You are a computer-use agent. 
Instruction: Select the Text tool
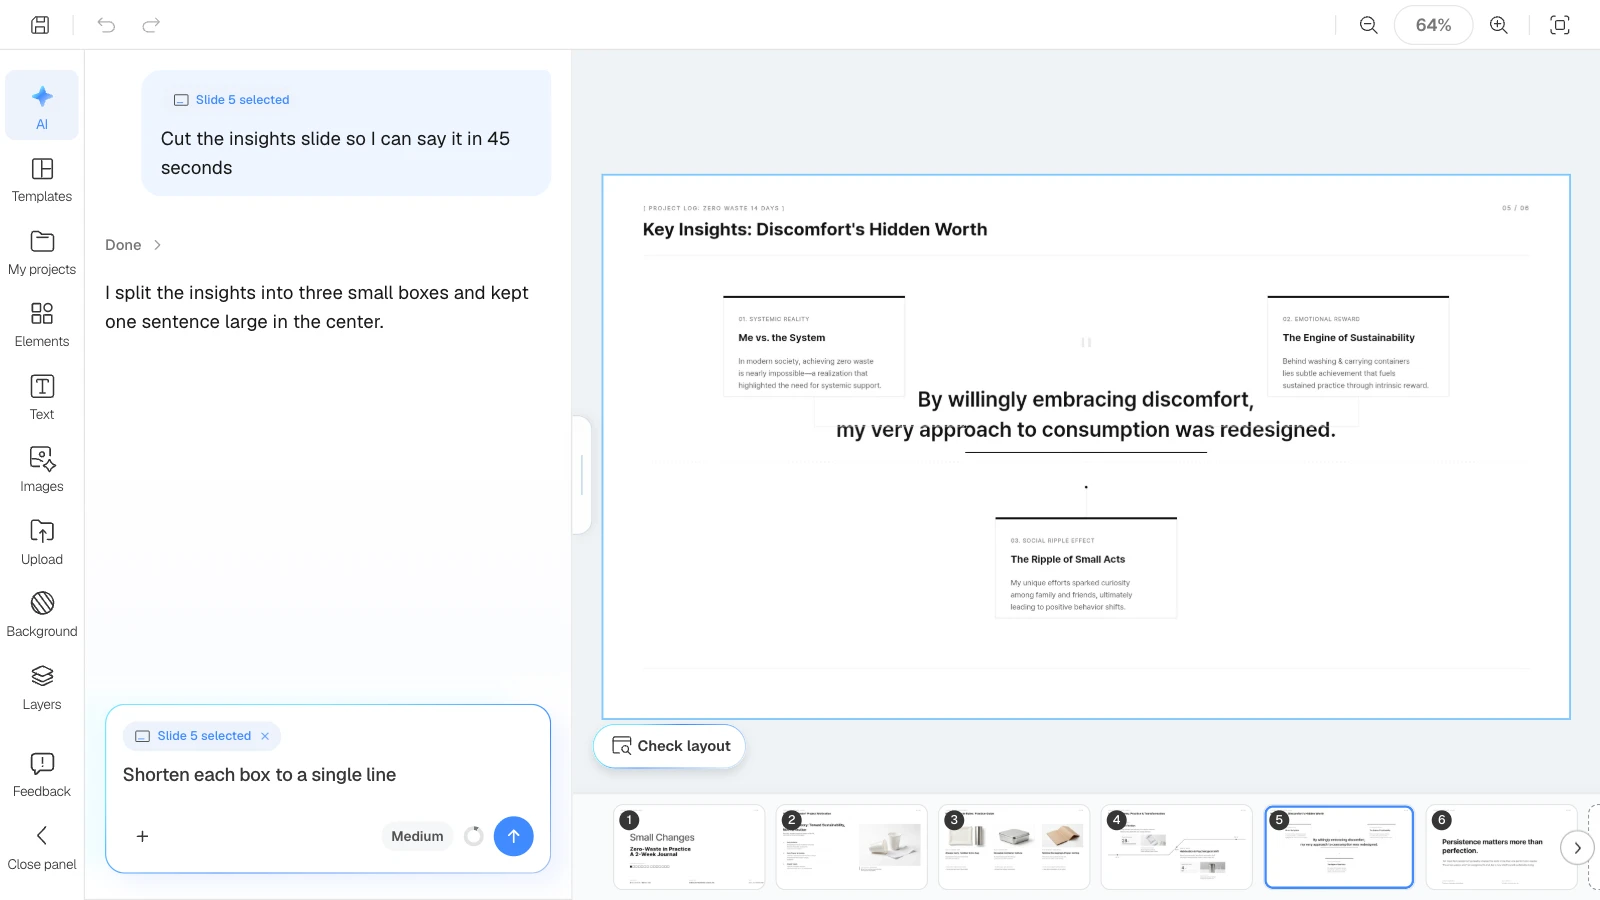(x=42, y=397)
